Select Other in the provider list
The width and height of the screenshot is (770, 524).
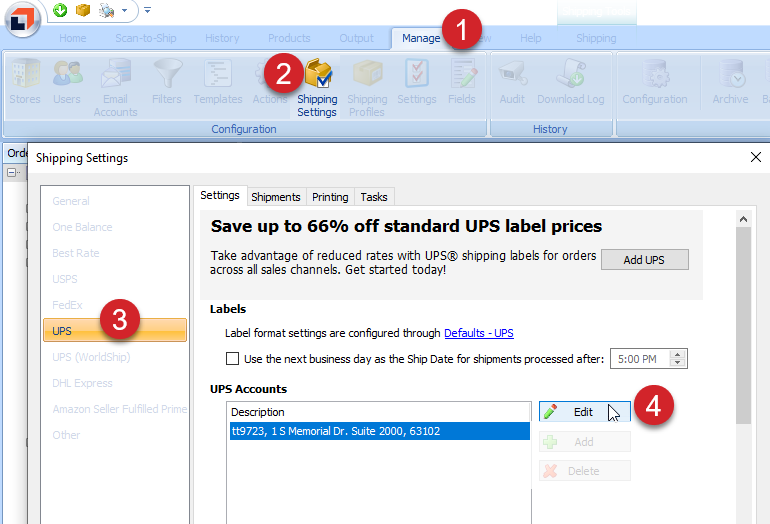click(x=114, y=435)
